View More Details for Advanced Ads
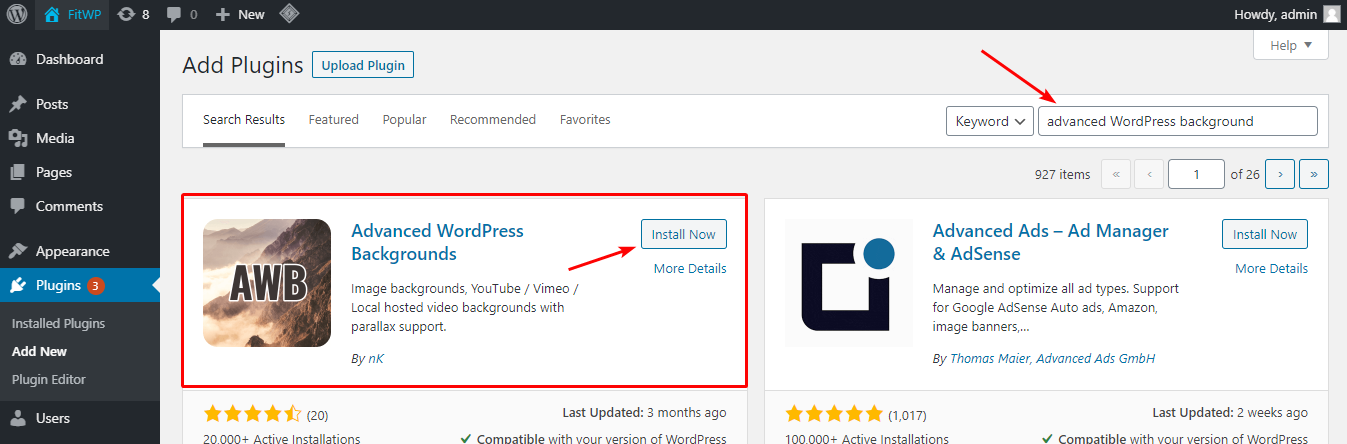The height and width of the screenshot is (444, 1347). tap(1271, 268)
